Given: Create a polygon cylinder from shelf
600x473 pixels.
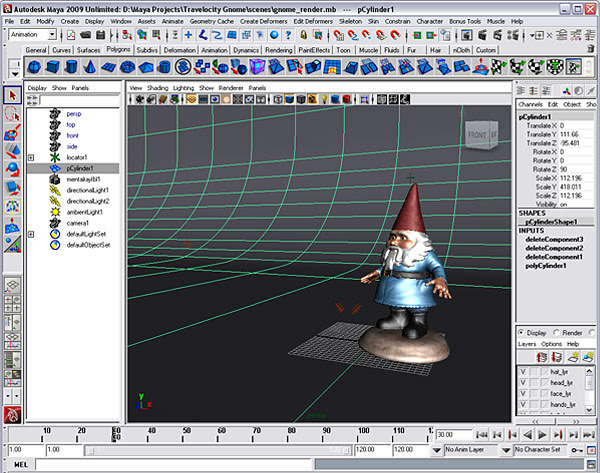Looking at the screenshot, I should (x=71, y=67).
